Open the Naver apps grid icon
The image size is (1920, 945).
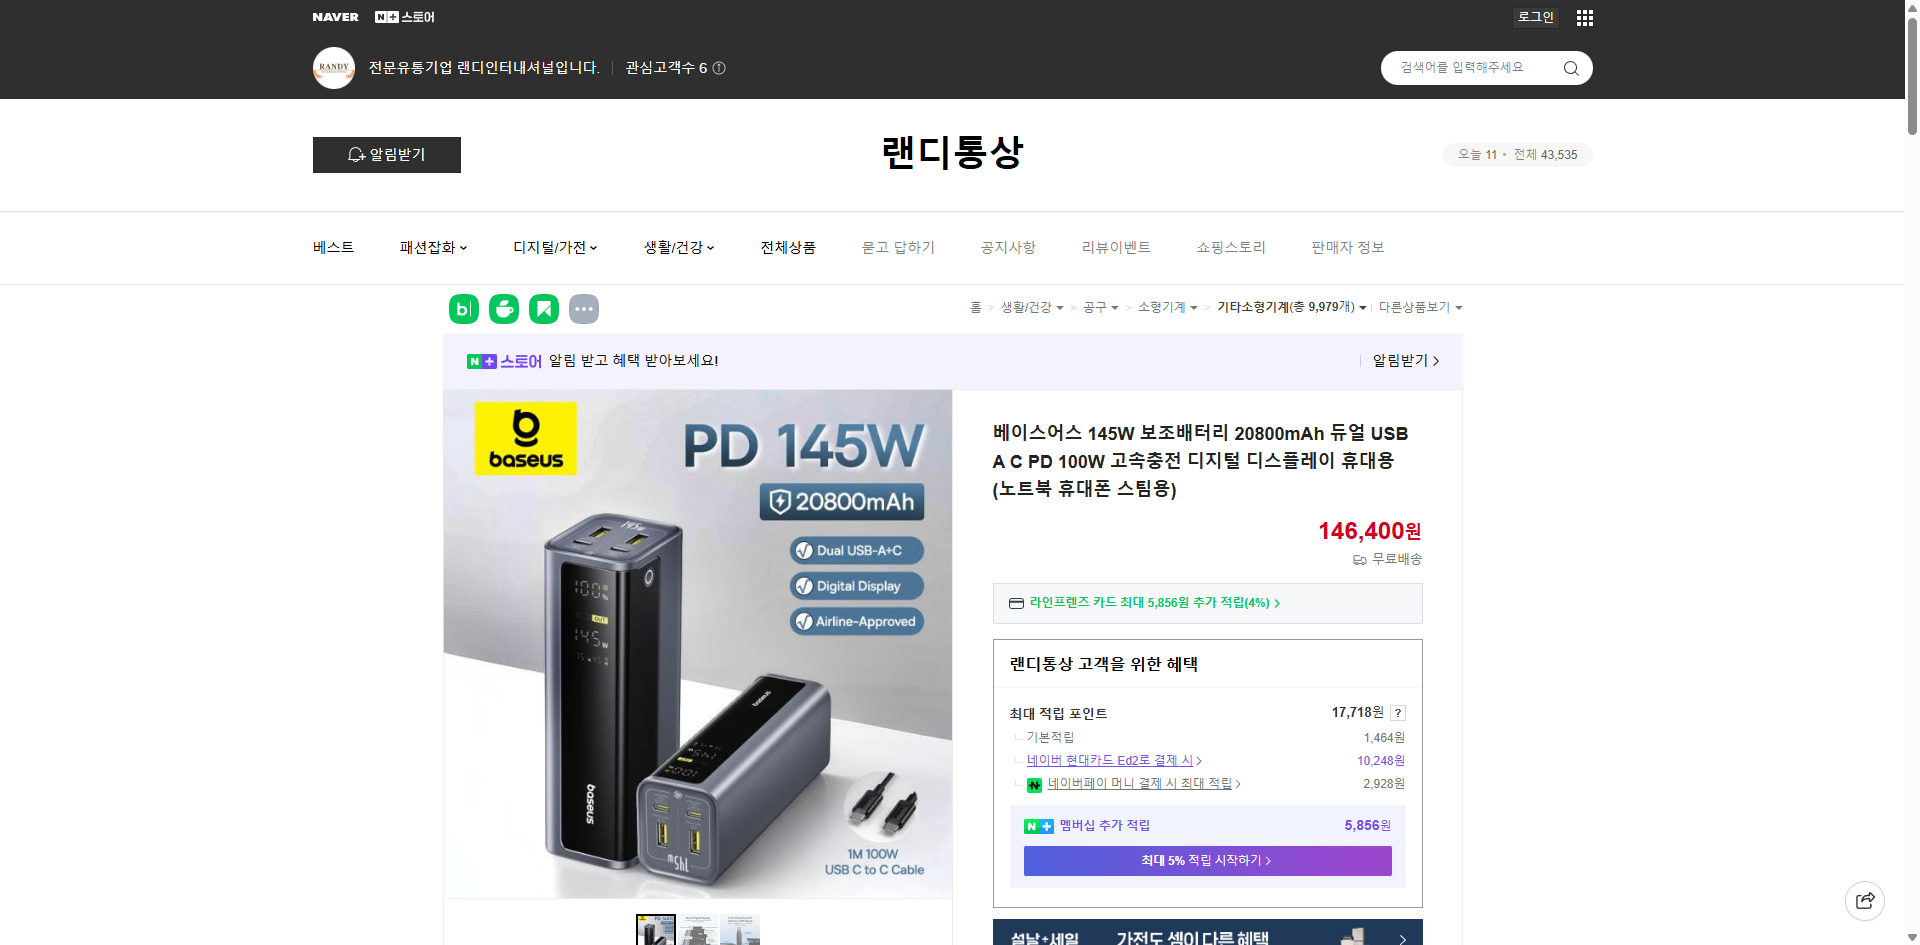coord(1584,17)
